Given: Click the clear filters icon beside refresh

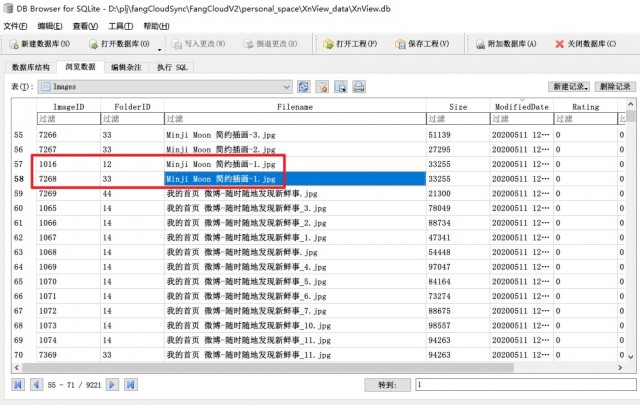Looking at the screenshot, I should click(322, 87).
